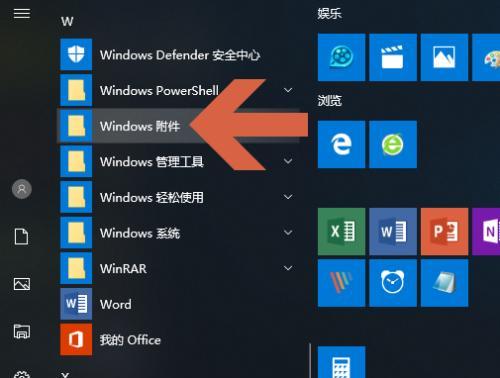
Task: Launch the Calculator tile
Action: (x=341, y=362)
